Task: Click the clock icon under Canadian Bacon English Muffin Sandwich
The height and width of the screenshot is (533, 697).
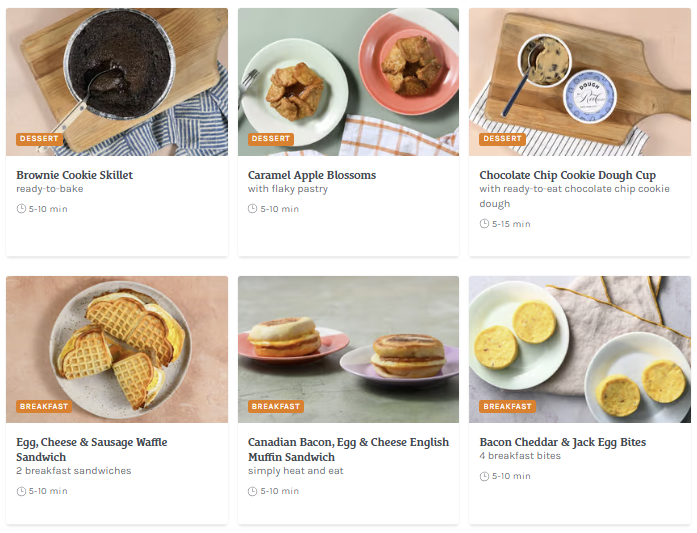Action: click(x=253, y=491)
